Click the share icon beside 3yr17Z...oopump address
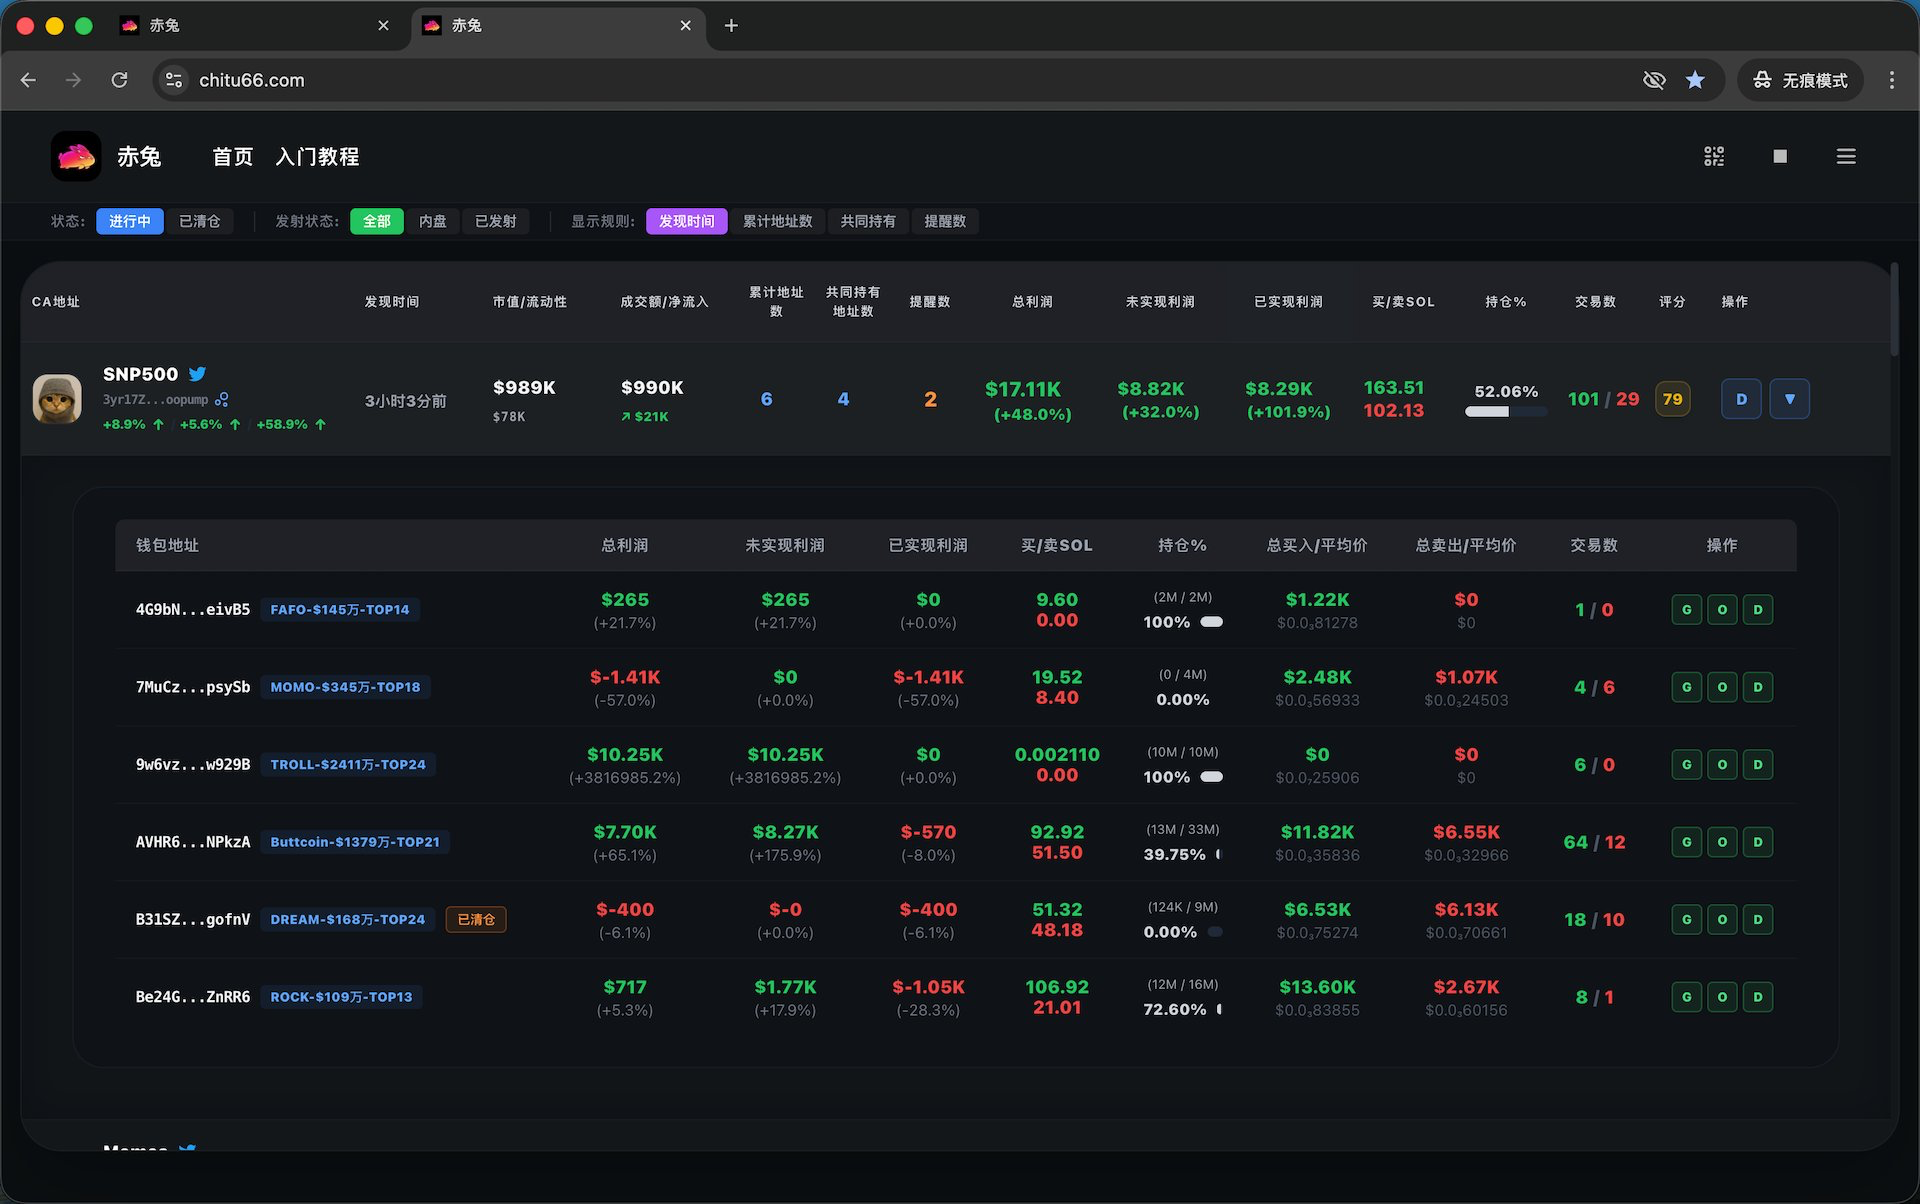This screenshot has height=1204, width=1920. coord(222,399)
